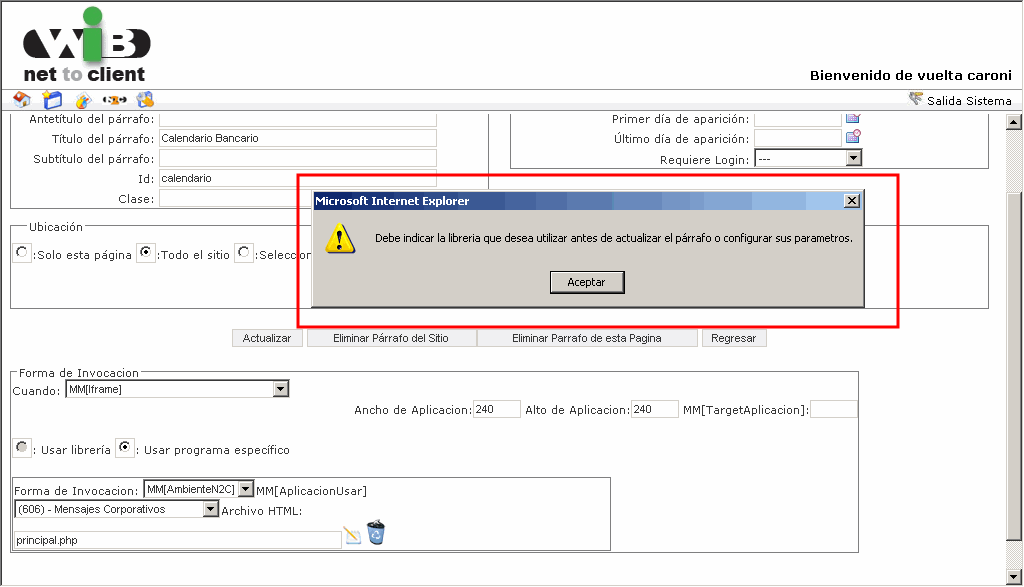This screenshot has height=587, width=1024.
Task: Click the recycle bin delete file icon
Action: (376, 532)
